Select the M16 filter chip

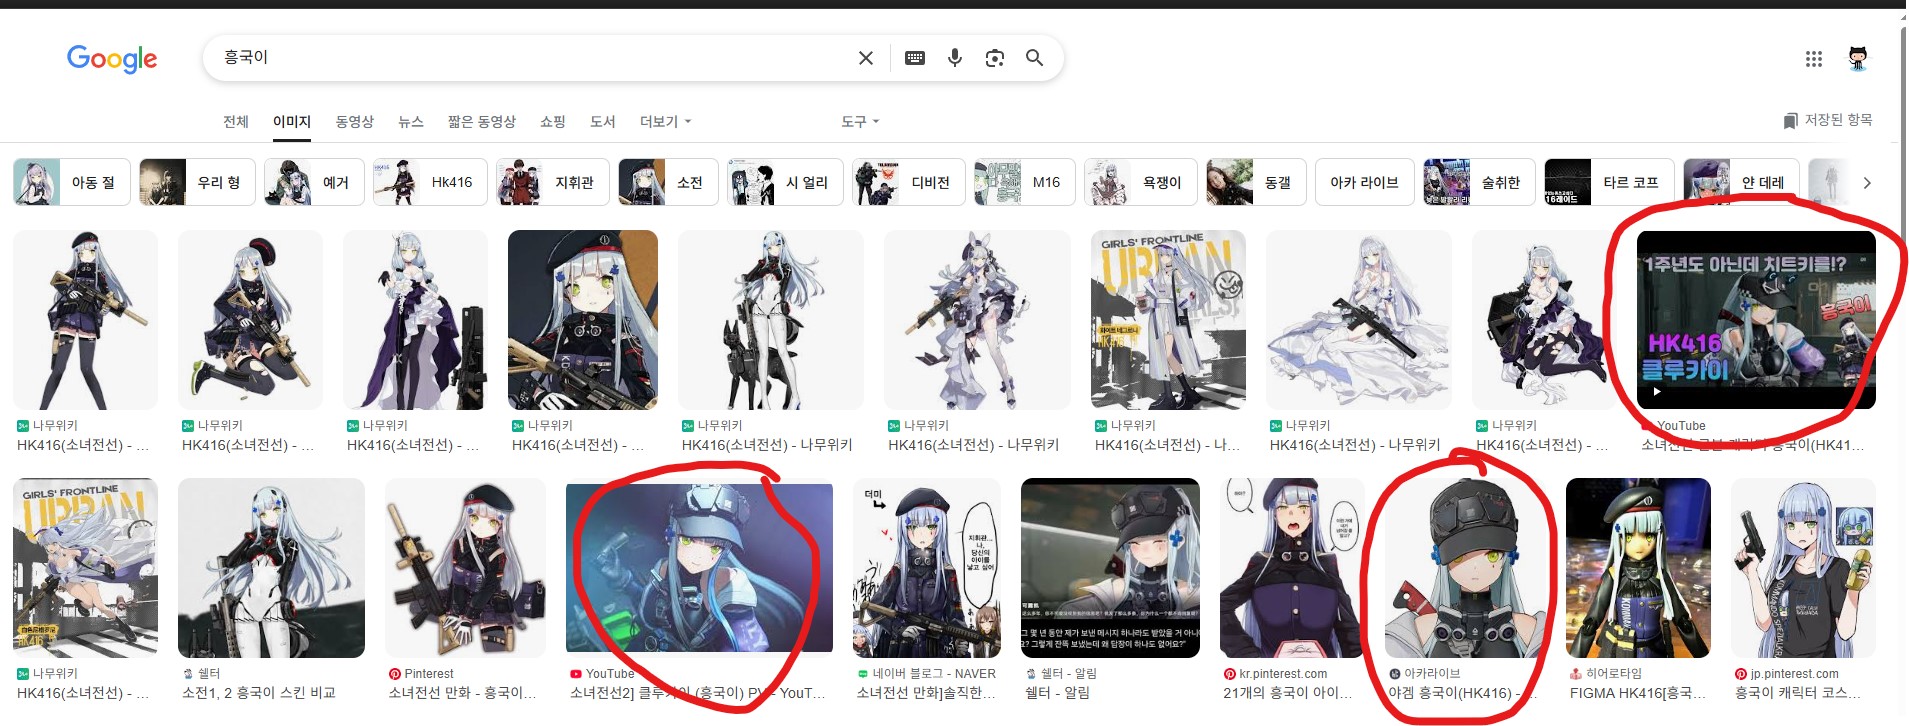(x=1025, y=182)
